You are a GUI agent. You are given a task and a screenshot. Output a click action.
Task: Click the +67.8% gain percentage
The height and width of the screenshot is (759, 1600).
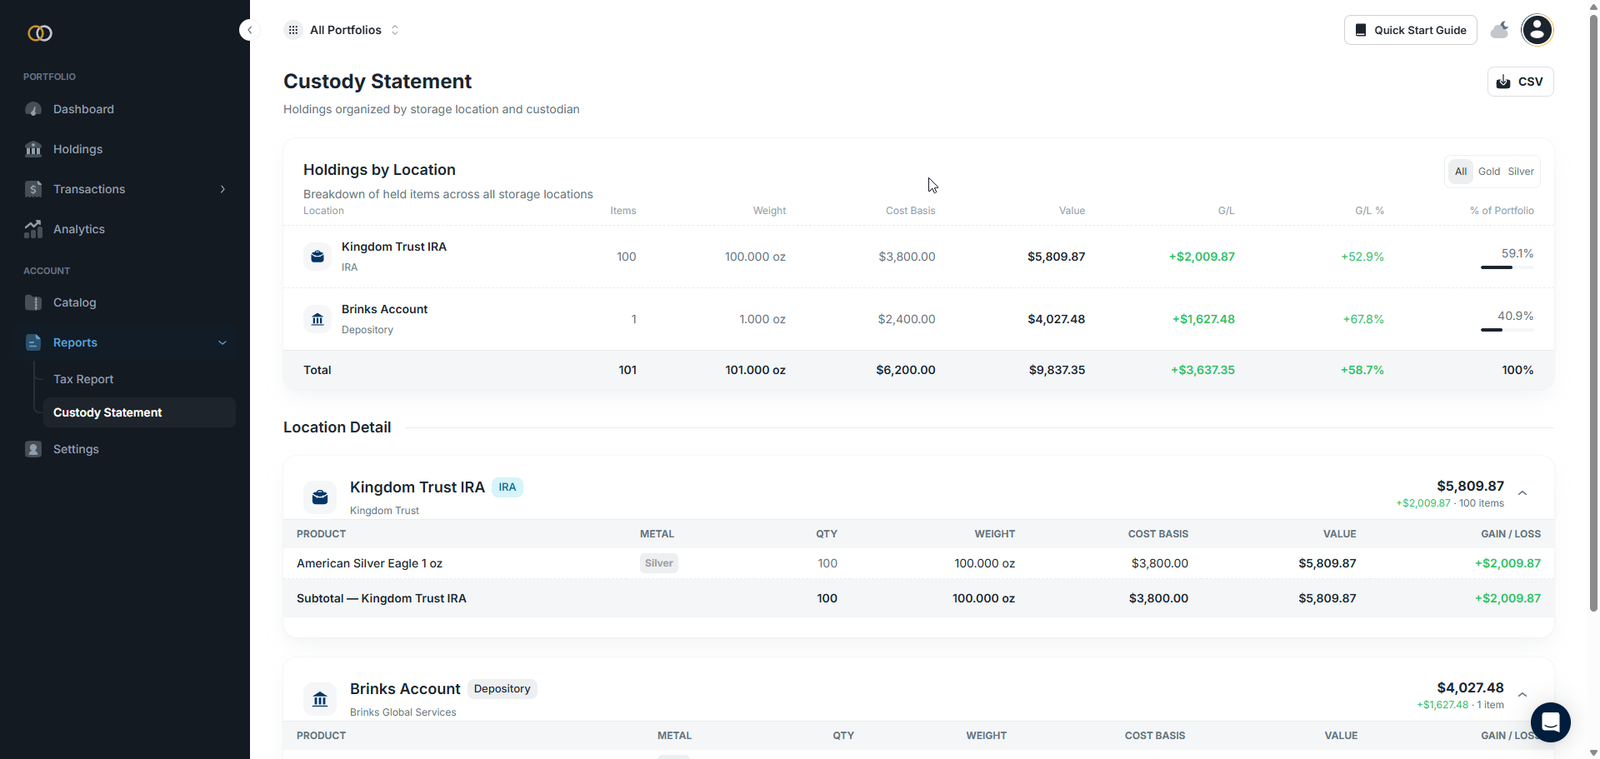[x=1363, y=319]
